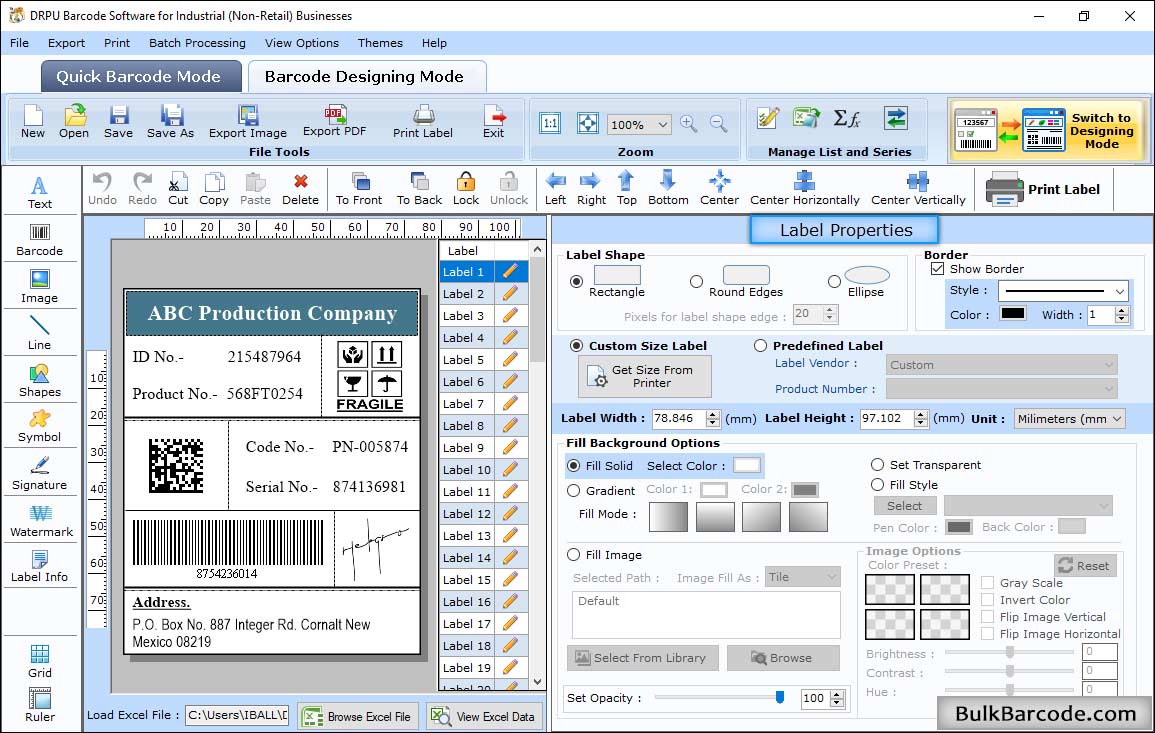Choose the Image tool in sidebar
Viewport: 1155px width, 733px height.
[x=40, y=287]
